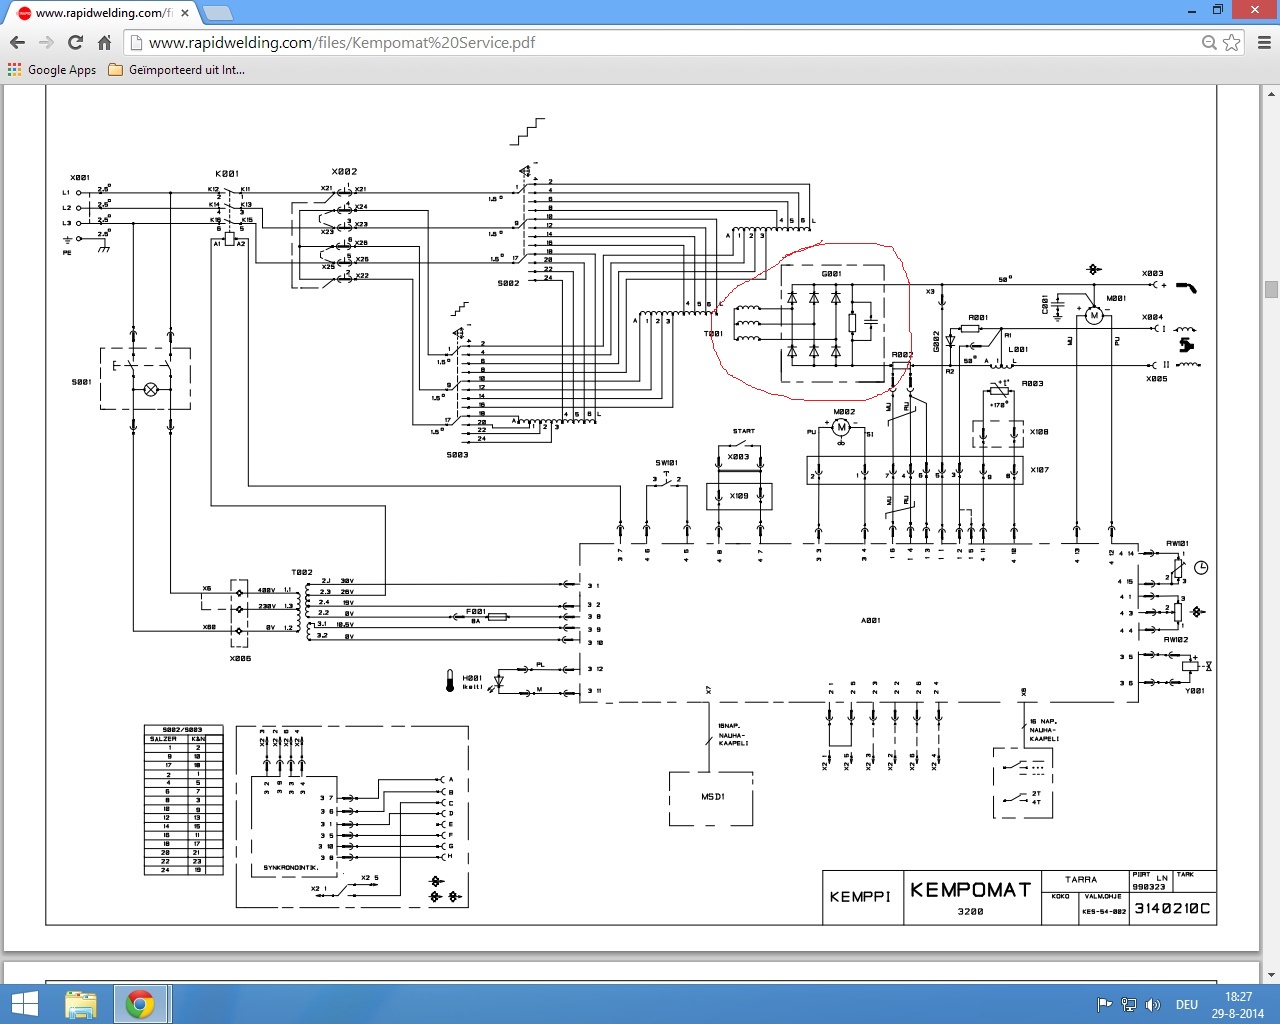Click the G001 rectifier label
The width and height of the screenshot is (1280, 1024).
[832, 273]
